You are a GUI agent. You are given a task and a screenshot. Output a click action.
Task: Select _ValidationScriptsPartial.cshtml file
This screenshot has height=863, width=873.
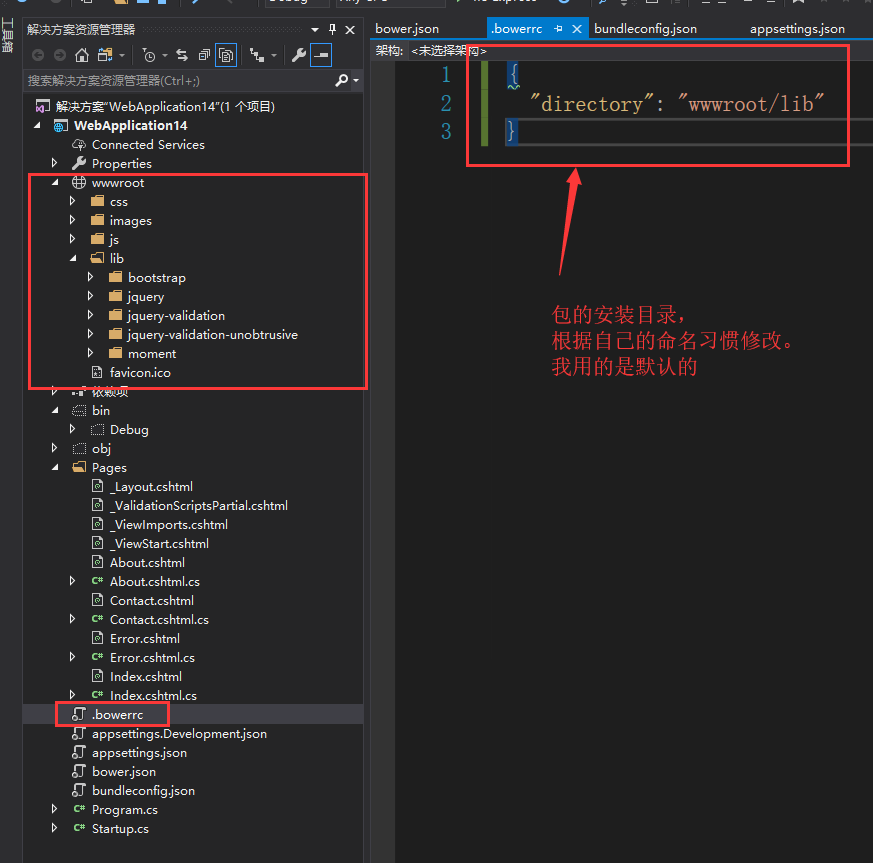click(199, 506)
